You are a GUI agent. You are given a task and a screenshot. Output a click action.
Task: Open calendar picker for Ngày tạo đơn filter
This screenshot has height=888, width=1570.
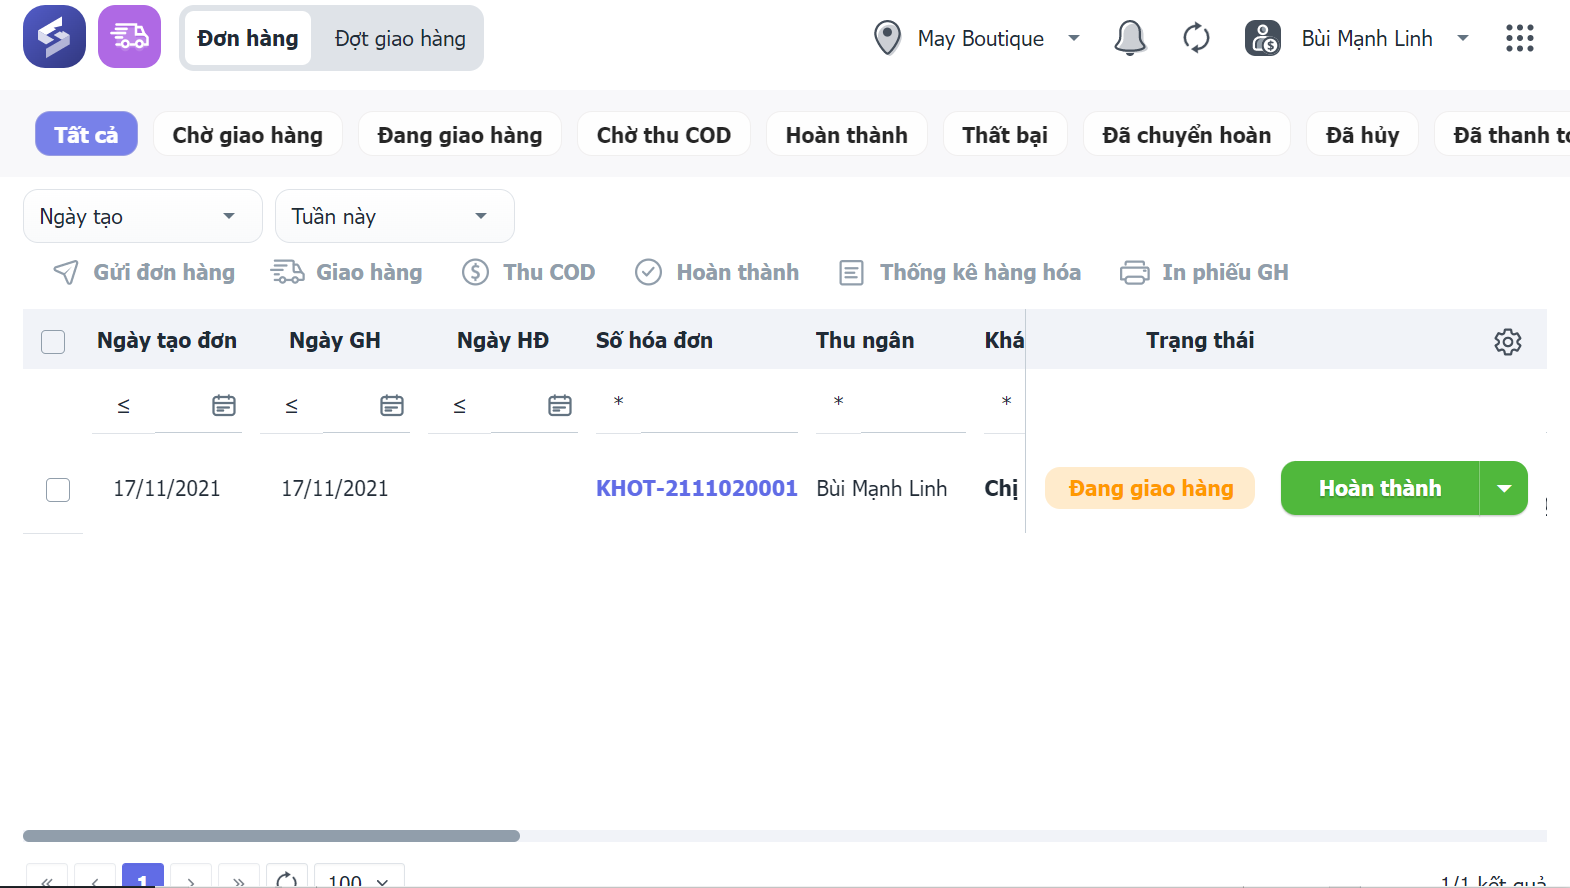[224, 405]
